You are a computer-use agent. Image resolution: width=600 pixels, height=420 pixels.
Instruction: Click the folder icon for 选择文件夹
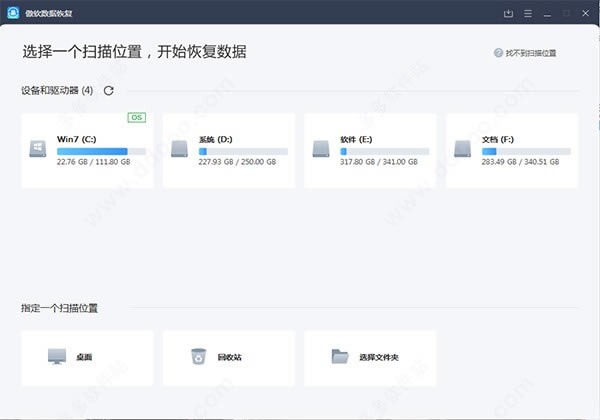[x=340, y=357]
